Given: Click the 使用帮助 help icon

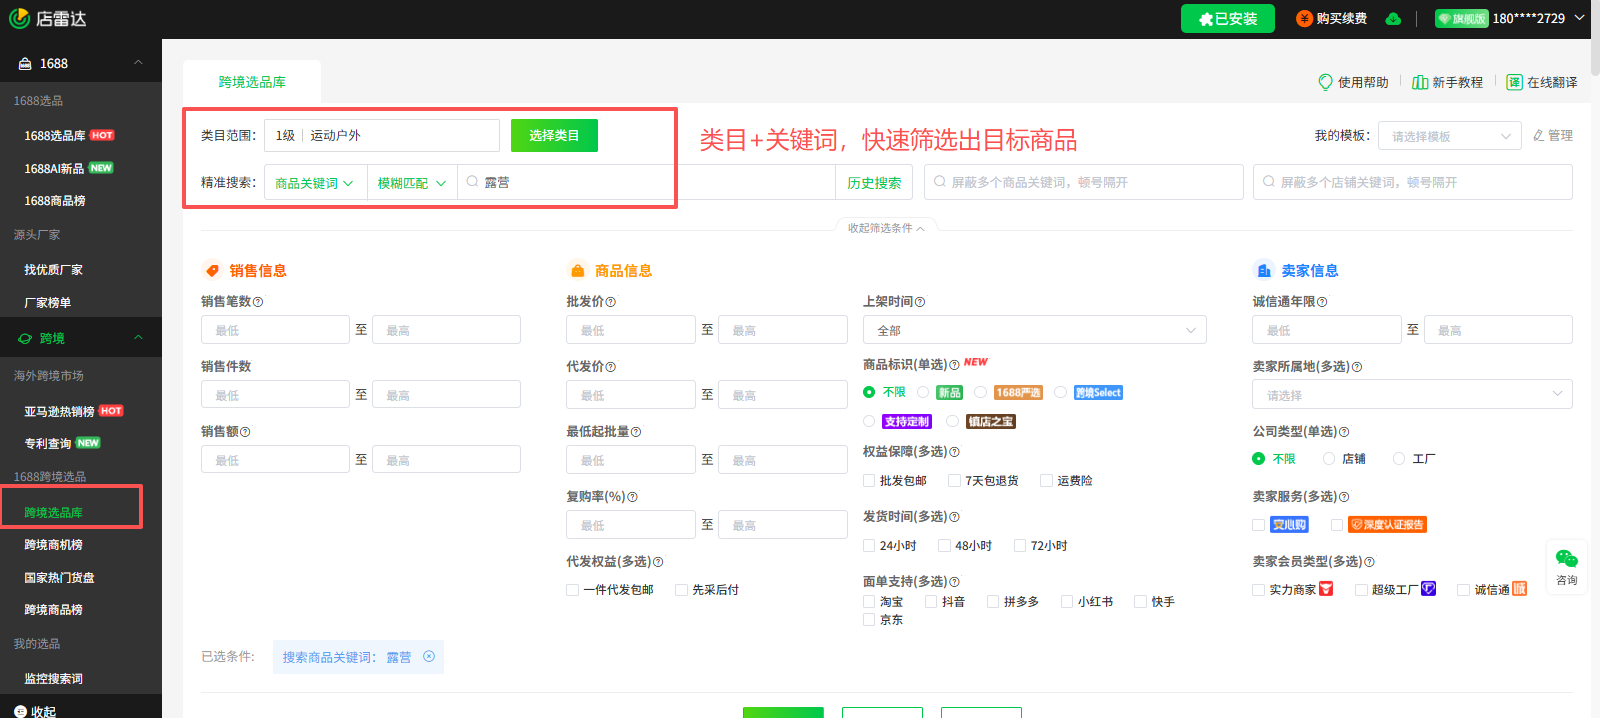Looking at the screenshot, I should click(1326, 82).
